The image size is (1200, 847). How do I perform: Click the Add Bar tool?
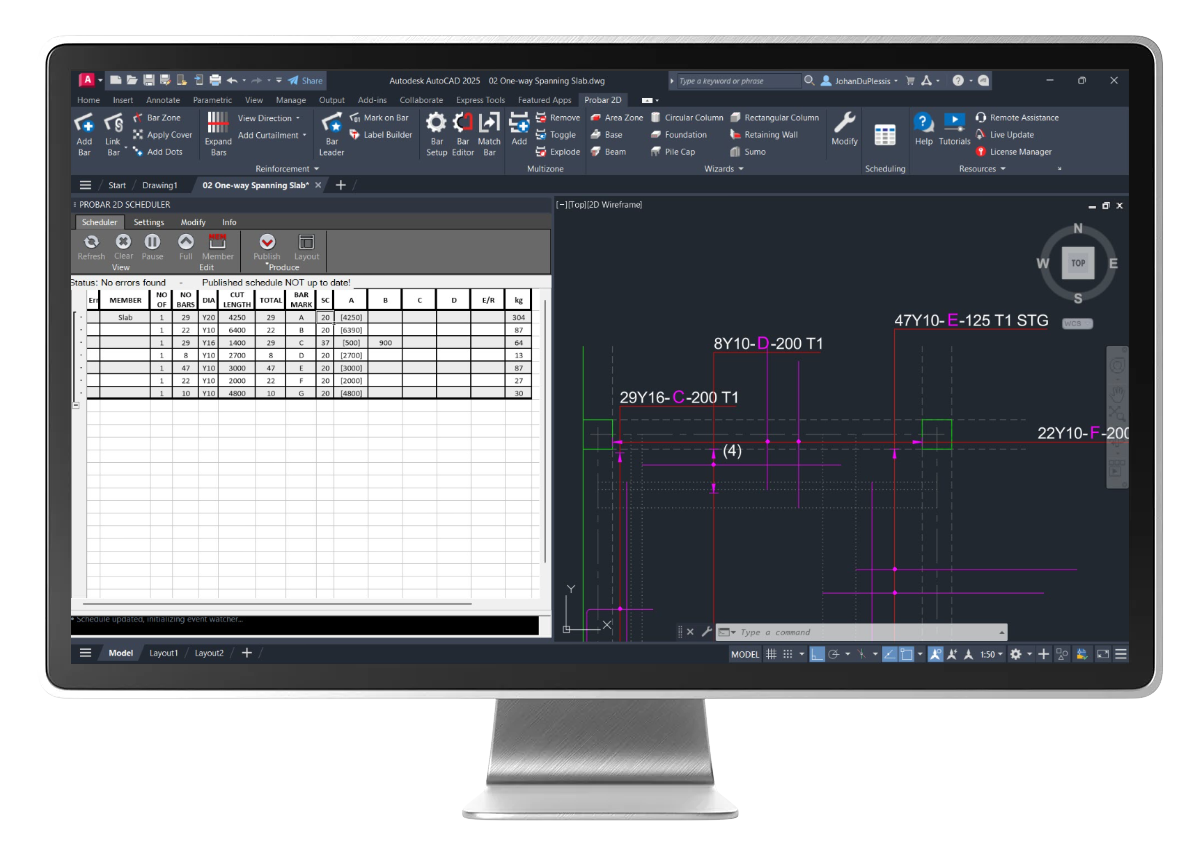(x=84, y=133)
